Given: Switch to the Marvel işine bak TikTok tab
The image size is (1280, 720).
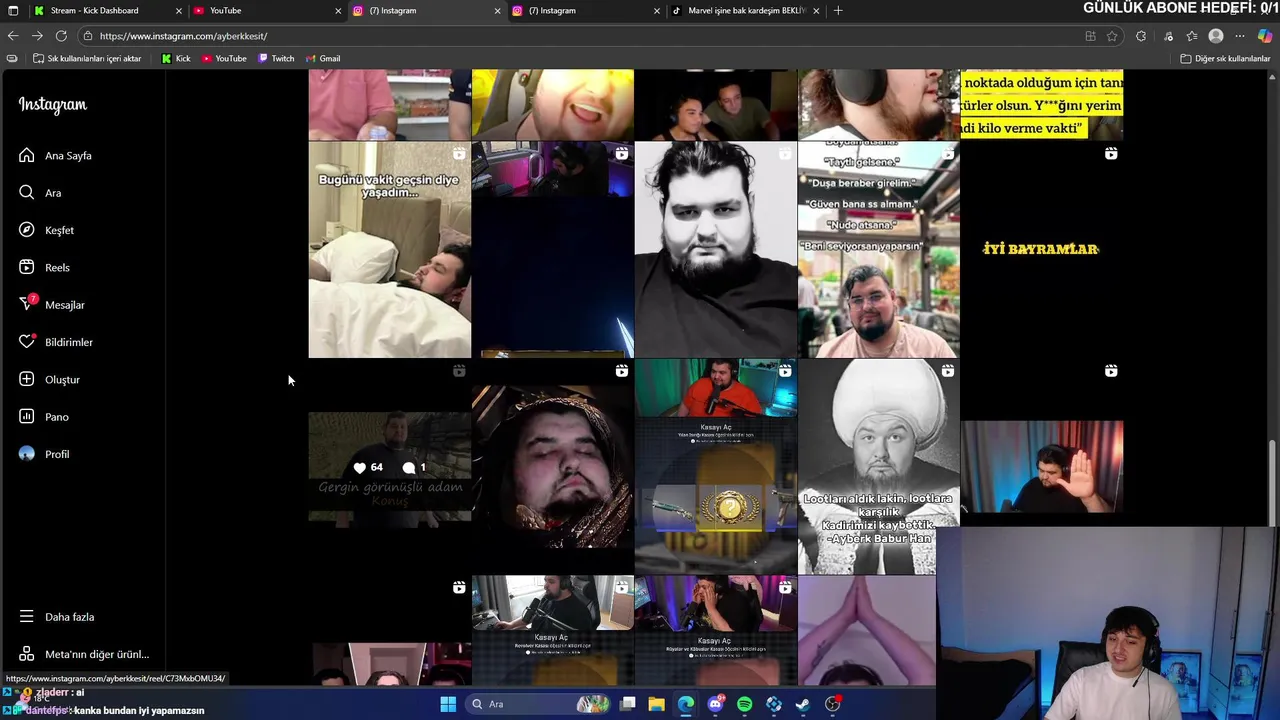Looking at the screenshot, I should [746, 10].
